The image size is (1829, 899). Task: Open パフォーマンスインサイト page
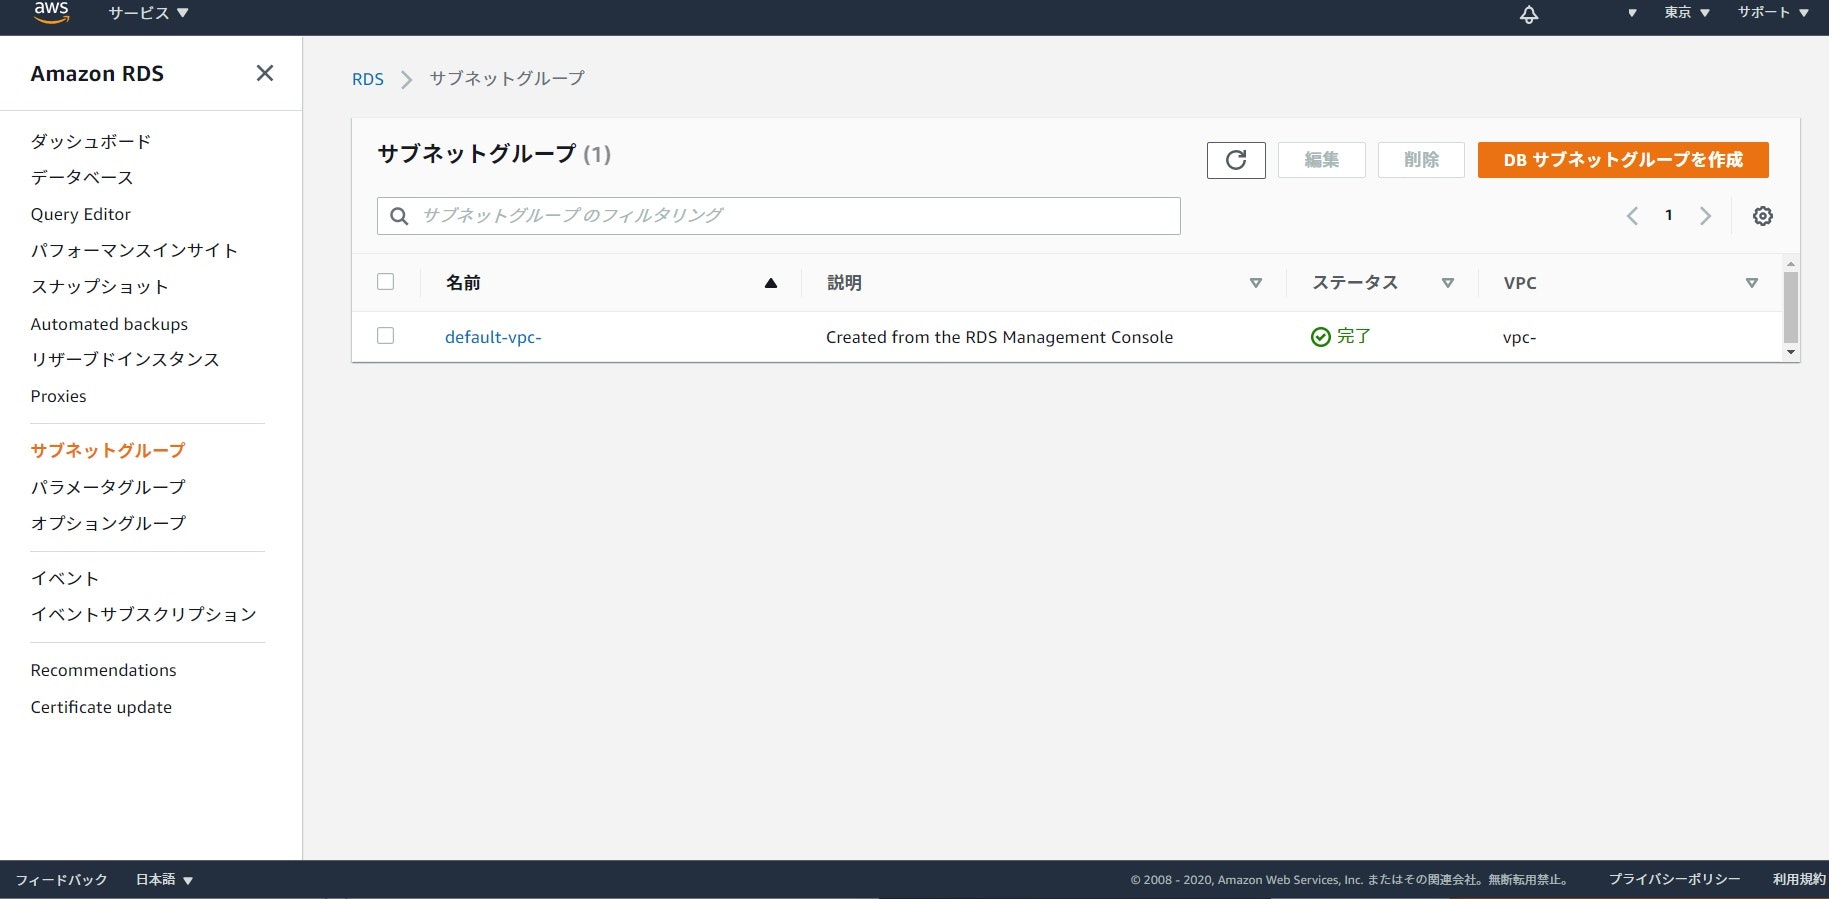point(134,251)
